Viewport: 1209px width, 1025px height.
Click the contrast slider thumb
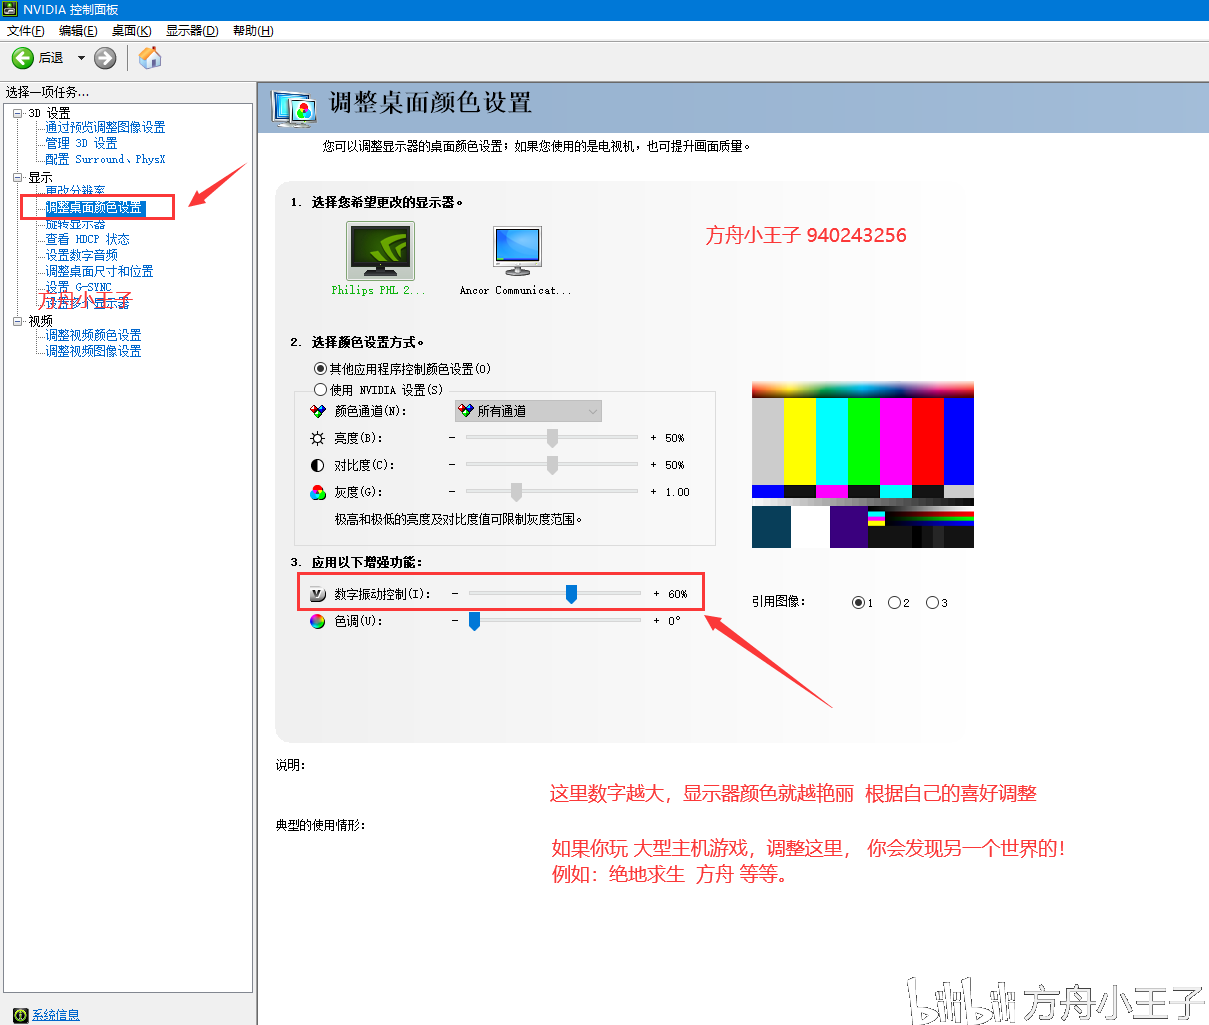point(552,465)
